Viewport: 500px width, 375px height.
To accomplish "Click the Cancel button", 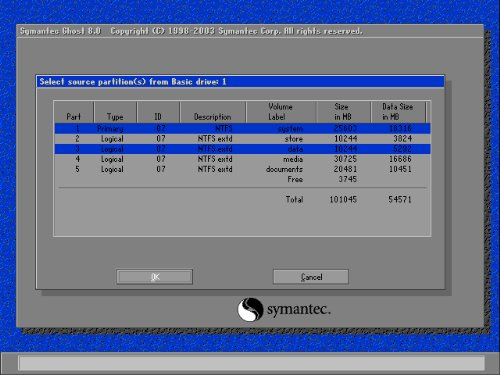I will click(311, 277).
